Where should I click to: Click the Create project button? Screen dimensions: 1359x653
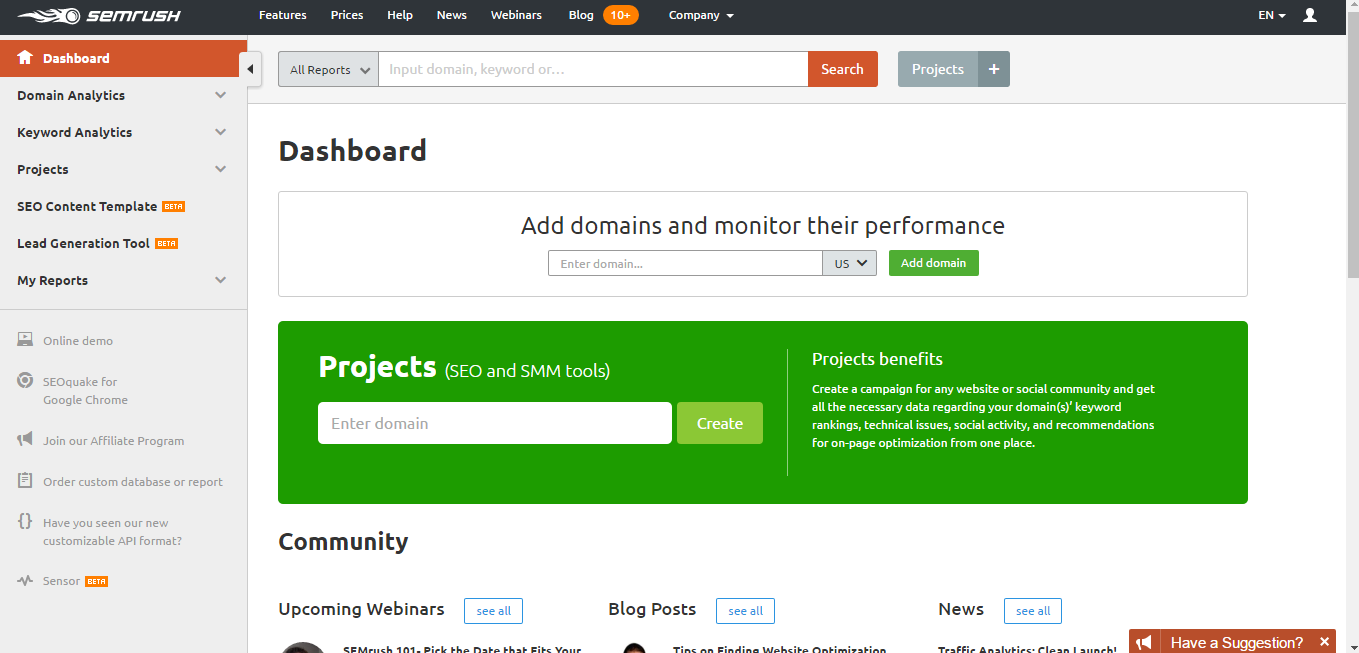720,423
